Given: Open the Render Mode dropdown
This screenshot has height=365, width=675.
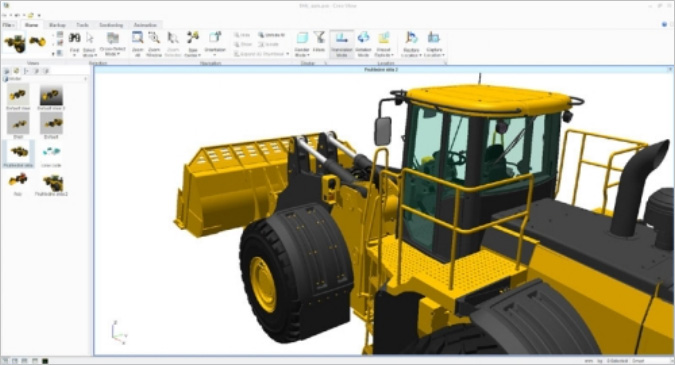Looking at the screenshot, I should point(302,43).
